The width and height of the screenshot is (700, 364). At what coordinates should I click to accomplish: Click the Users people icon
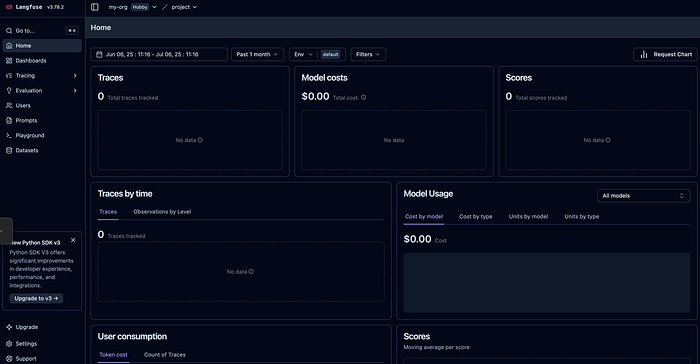(9, 105)
